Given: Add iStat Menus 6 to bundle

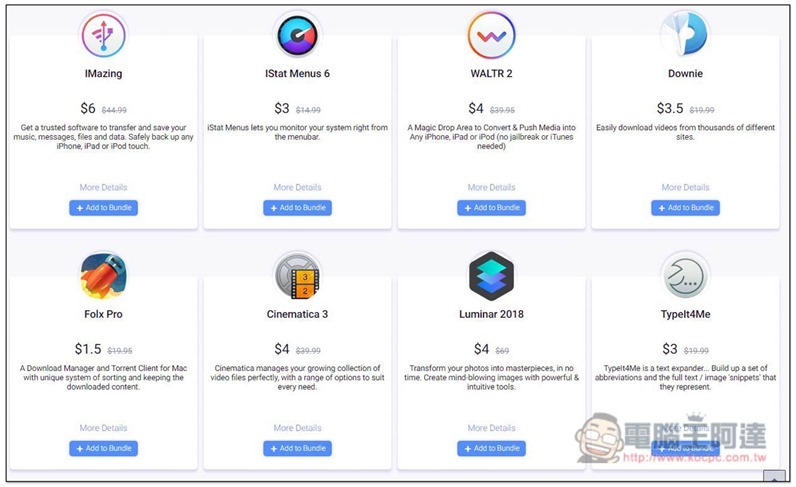Looking at the screenshot, I should click(x=297, y=208).
